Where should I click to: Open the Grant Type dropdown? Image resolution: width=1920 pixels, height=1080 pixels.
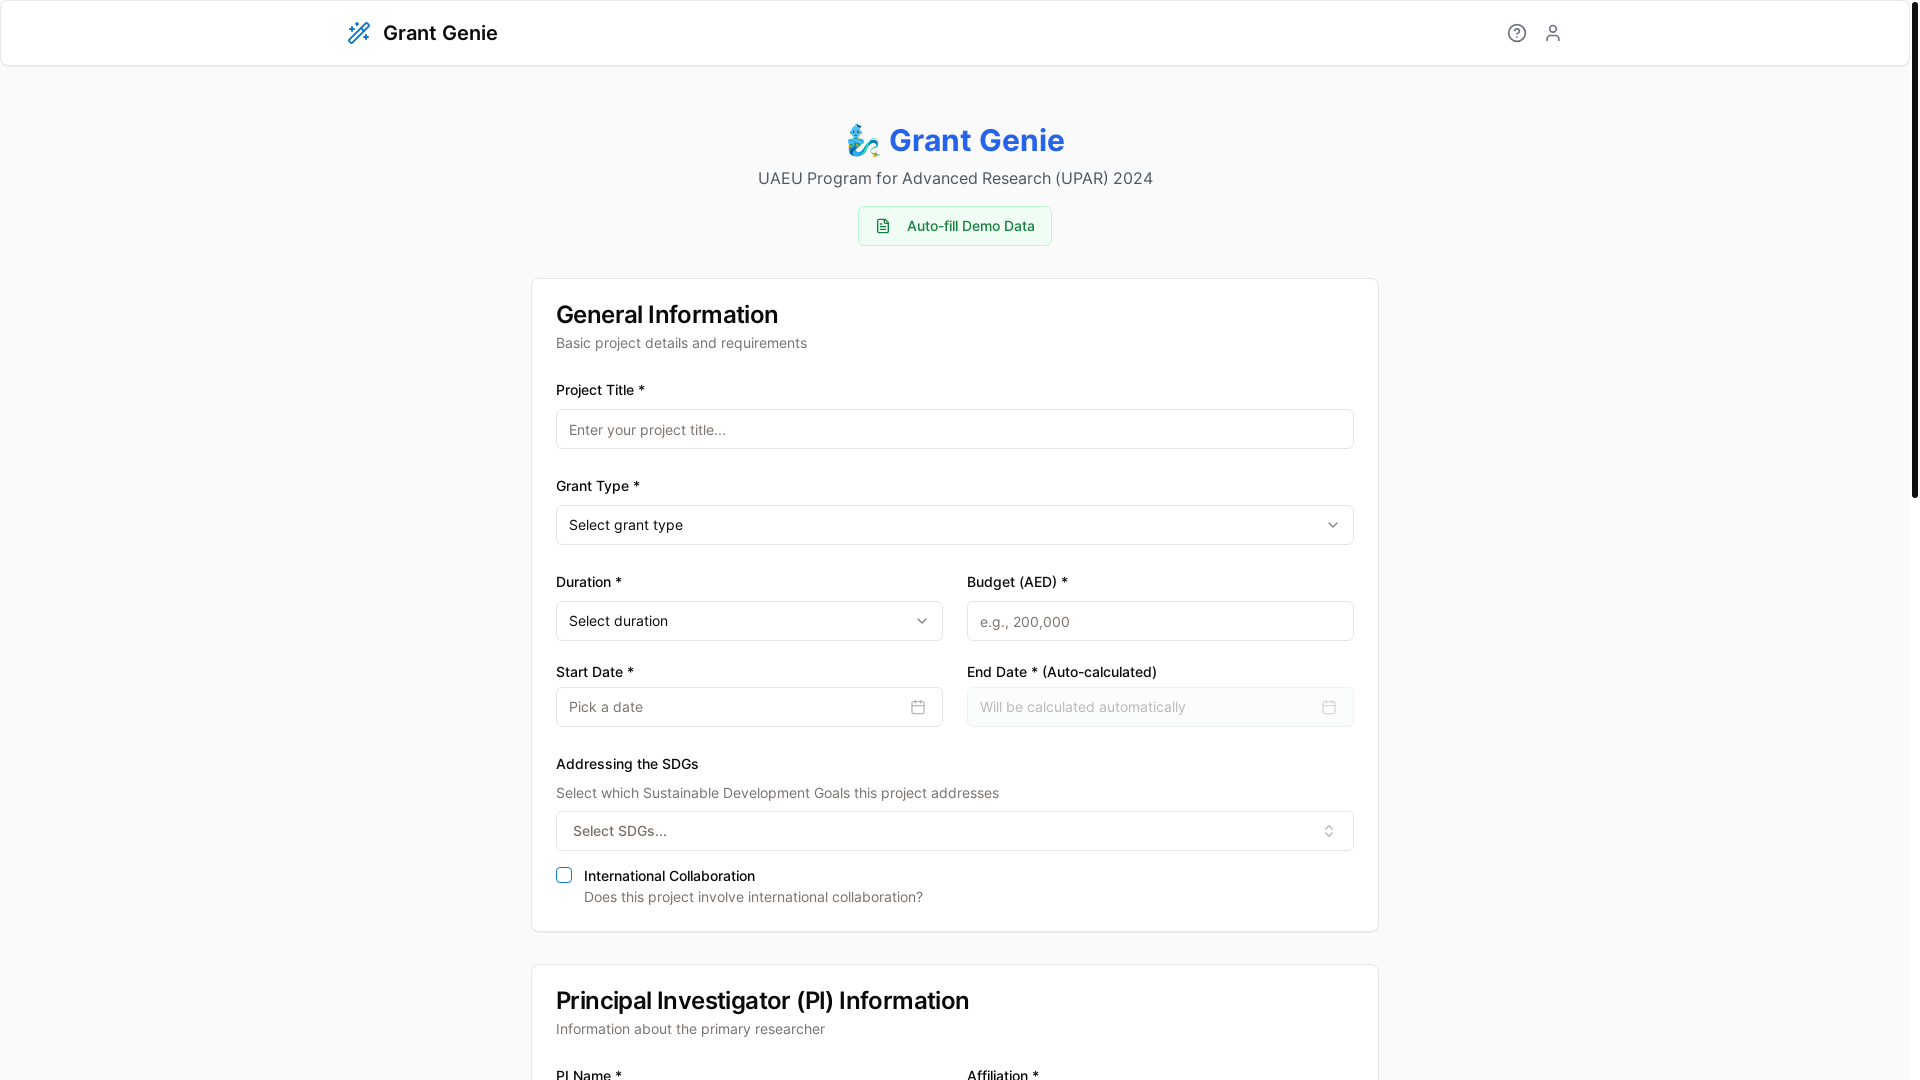pyautogui.click(x=955, y=525)
